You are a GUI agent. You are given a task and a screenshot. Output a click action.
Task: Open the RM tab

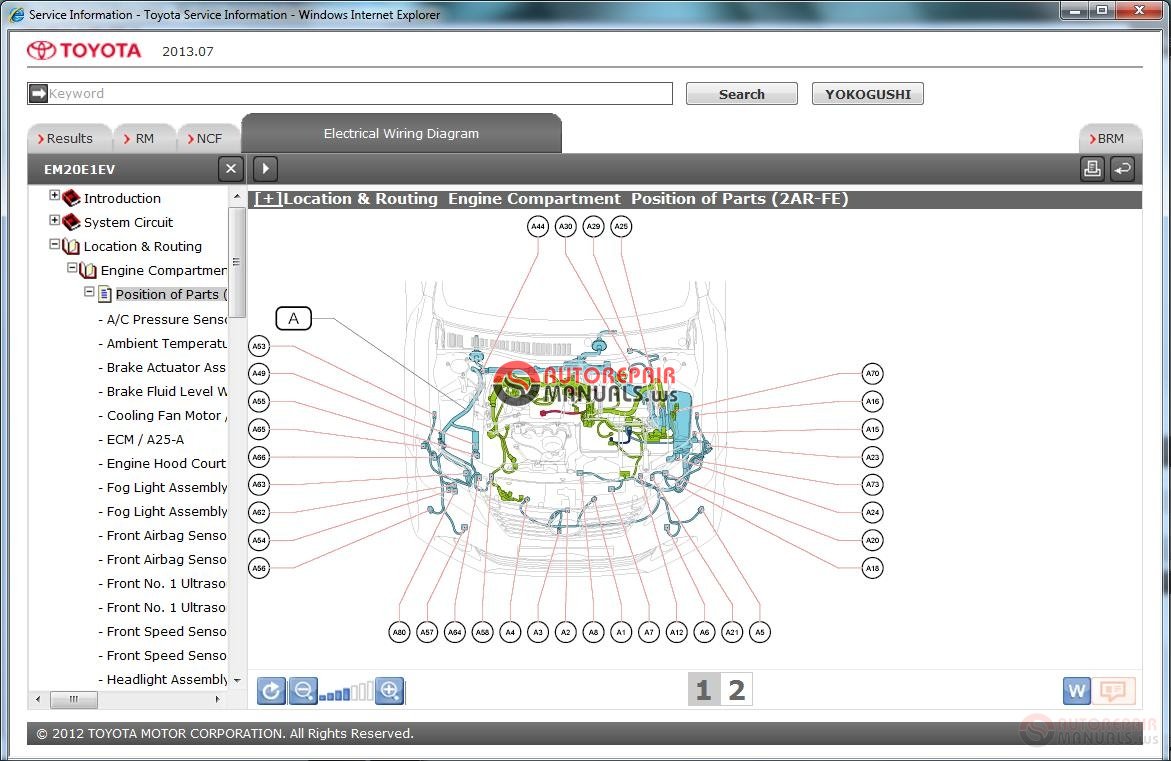pos(144,138)
